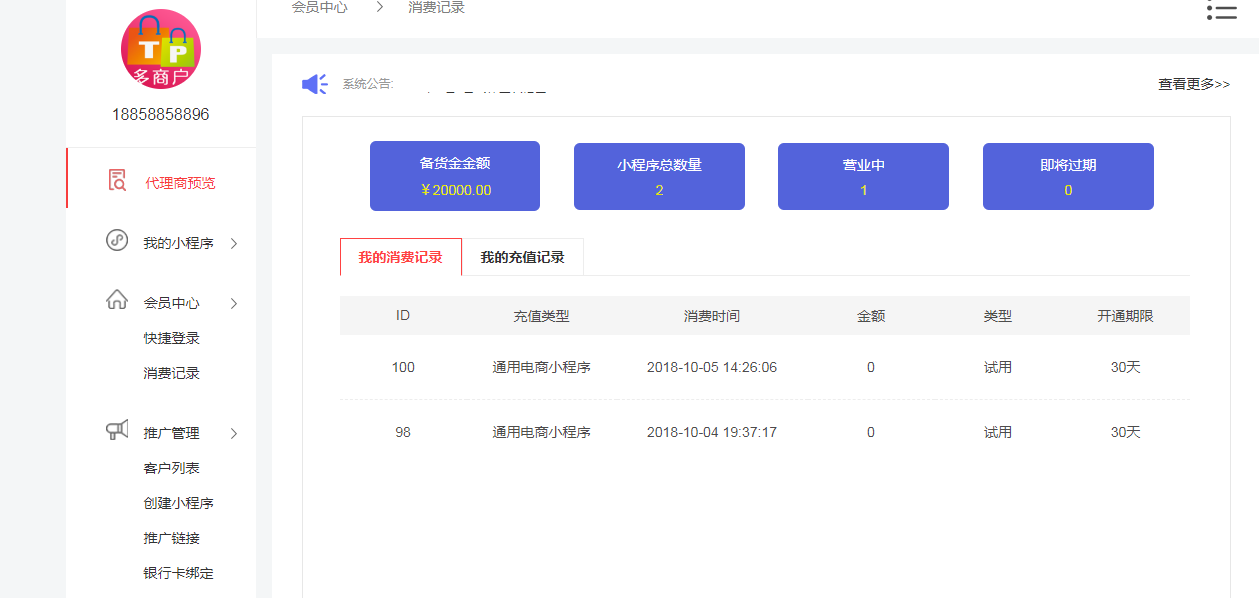
Task: Click 会员中心 in the breadcrumb
Action: [x=319, y=8]
